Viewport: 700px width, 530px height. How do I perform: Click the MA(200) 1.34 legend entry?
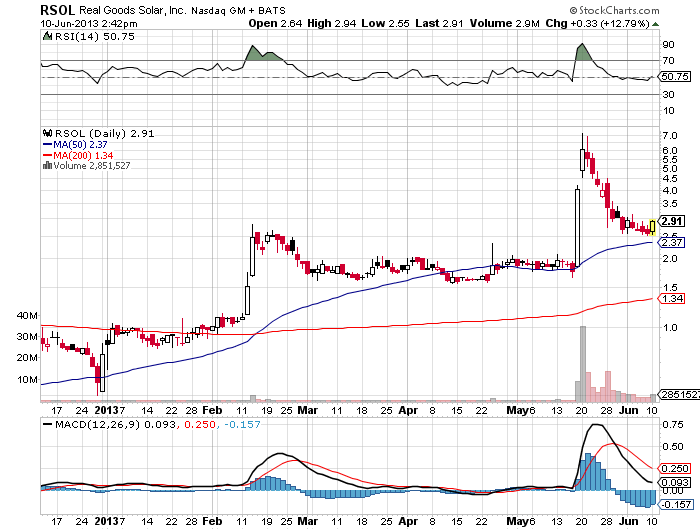(x=83, y=155)
